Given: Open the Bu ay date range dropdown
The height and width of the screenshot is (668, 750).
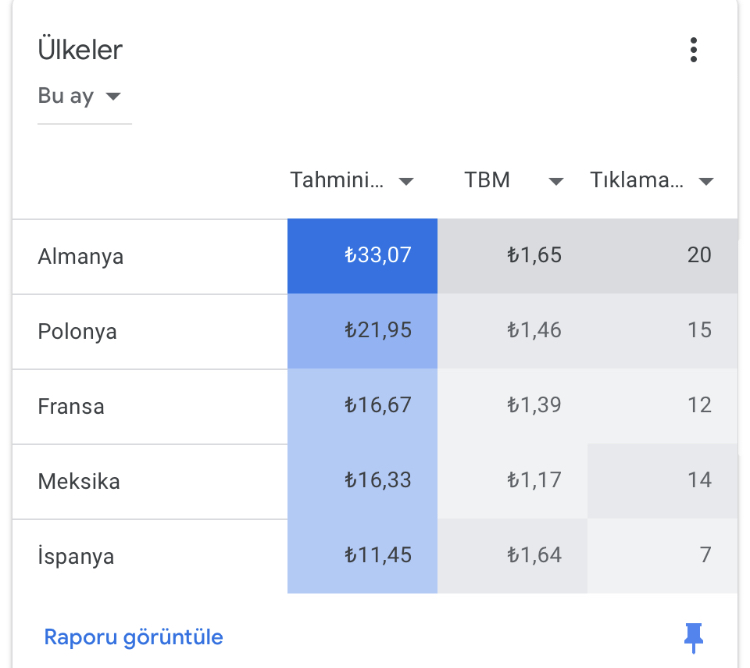Looking at the screenshot, I should (x=79, y=96).
